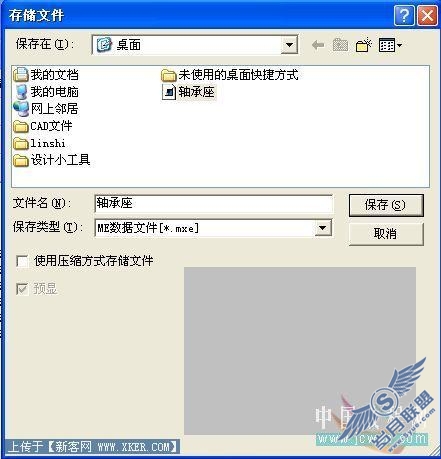Viewport: 441px width, 459px height.
Task: Select the 网上邻居 icon
Action: pyautogui.click(x=21, y=109)
